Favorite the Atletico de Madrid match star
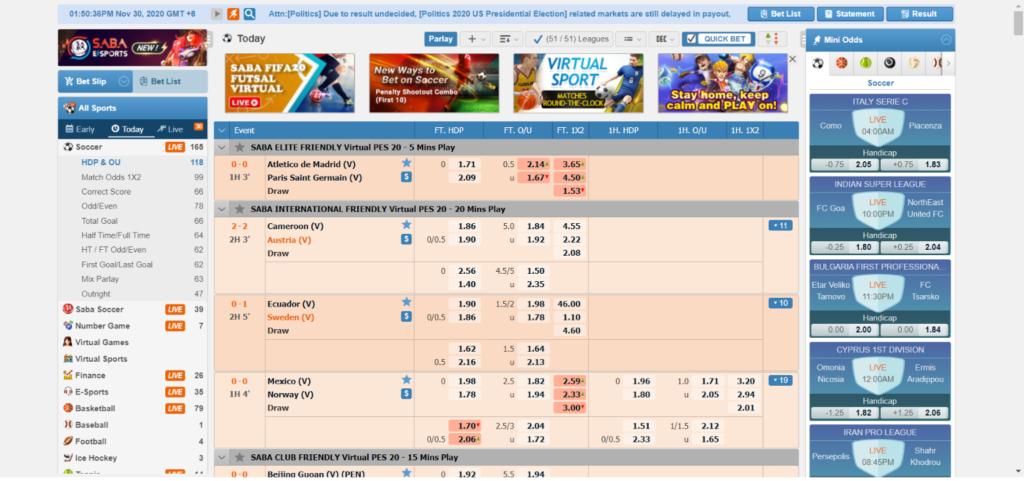Image resolution: width=1024 pixels, height=481 pixels. click(406, 163)
